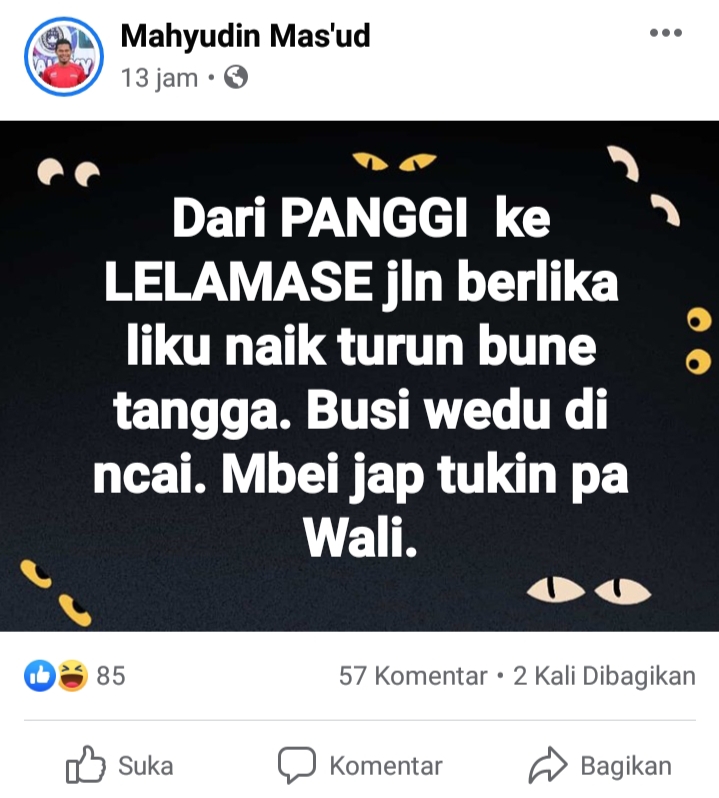View the 85 reactions count
This screenshot has height=798, width=719.
pos(110,676)
